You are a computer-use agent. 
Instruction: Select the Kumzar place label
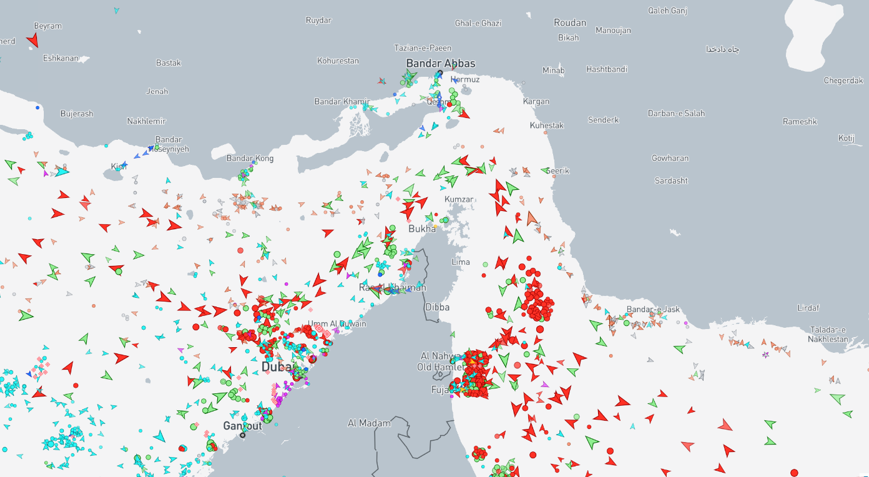458,200
